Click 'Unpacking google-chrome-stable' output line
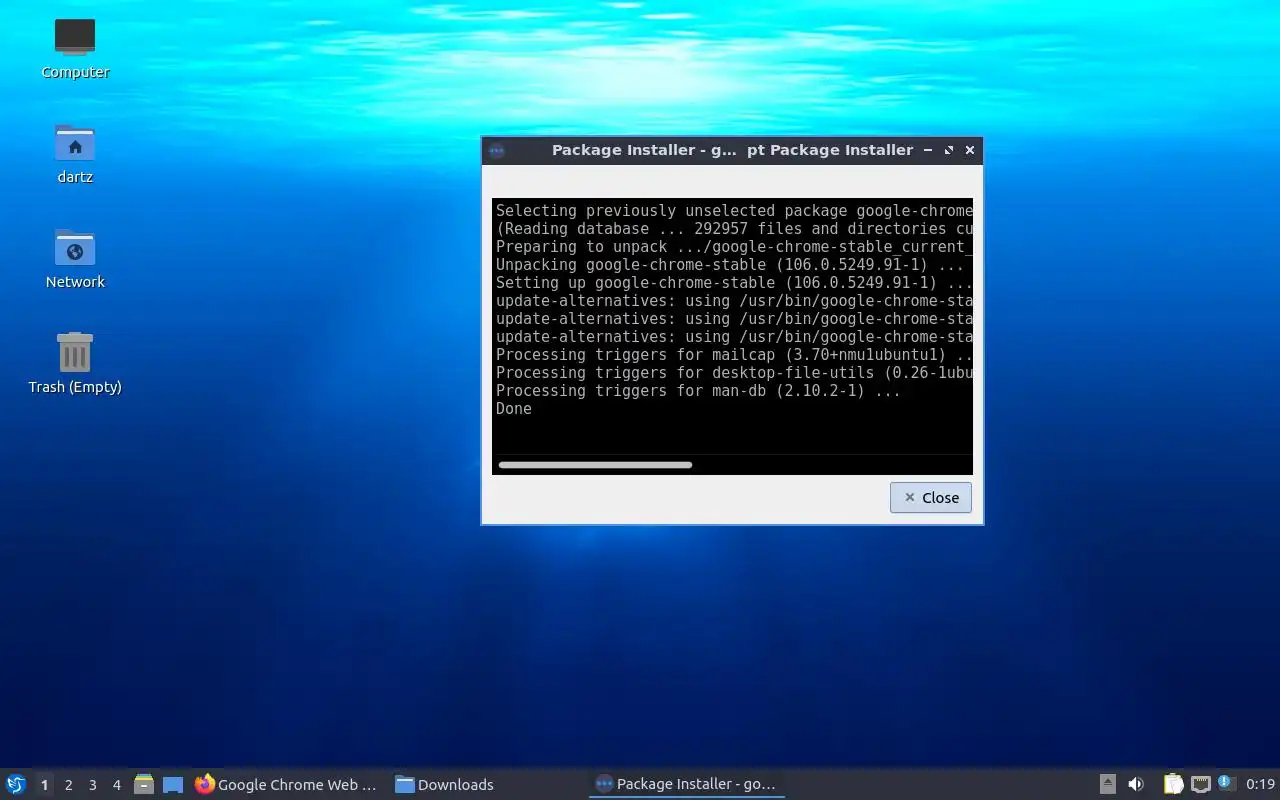This screenshot has height=800, width=1280. pos(730,264)
